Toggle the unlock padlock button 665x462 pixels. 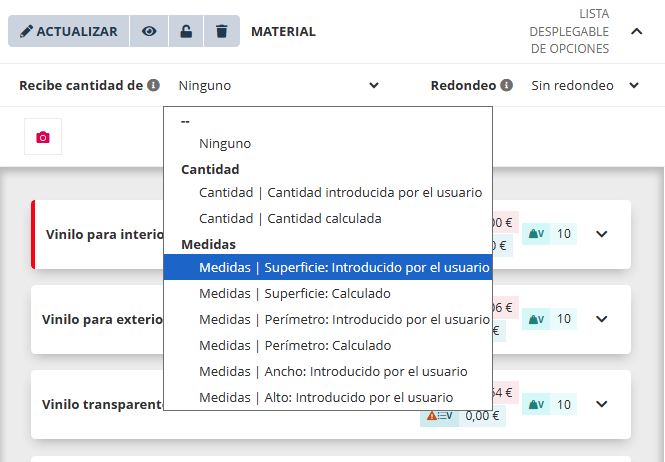[185, 31]
